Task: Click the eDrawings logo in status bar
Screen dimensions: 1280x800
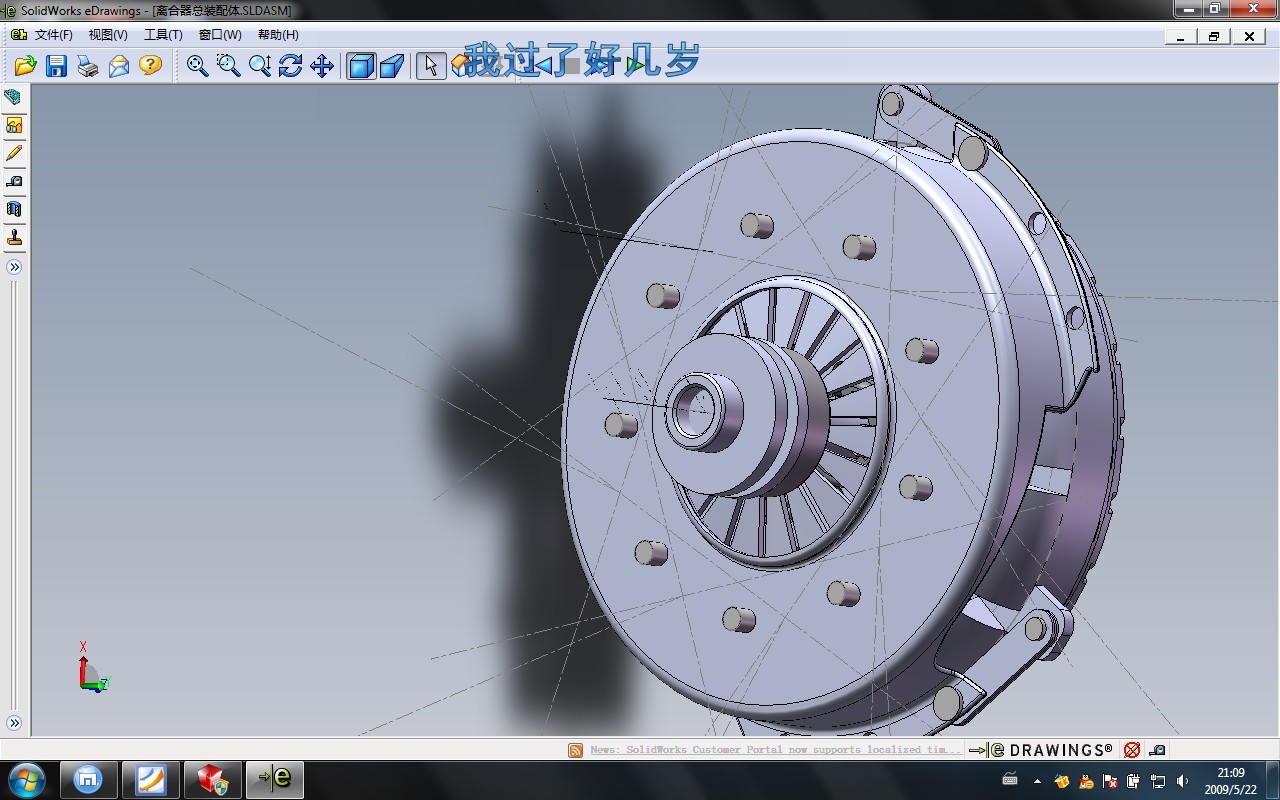Action: 1041,750
